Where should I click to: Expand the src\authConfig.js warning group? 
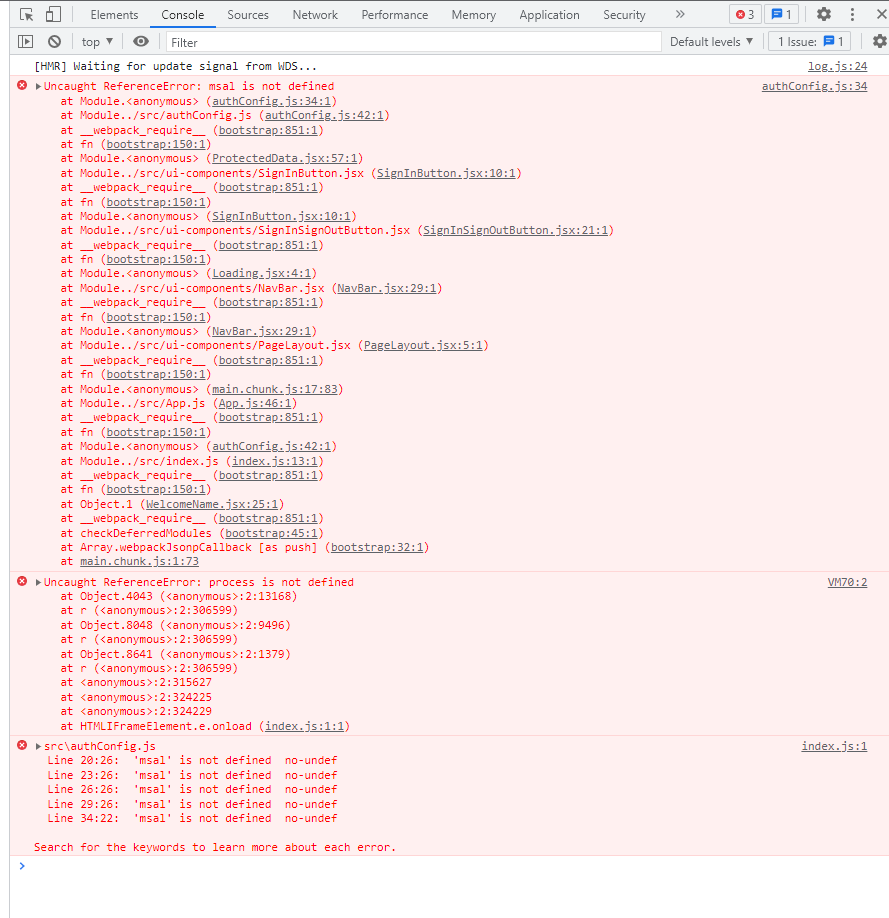pyautogui.click(x=37, y=745)
